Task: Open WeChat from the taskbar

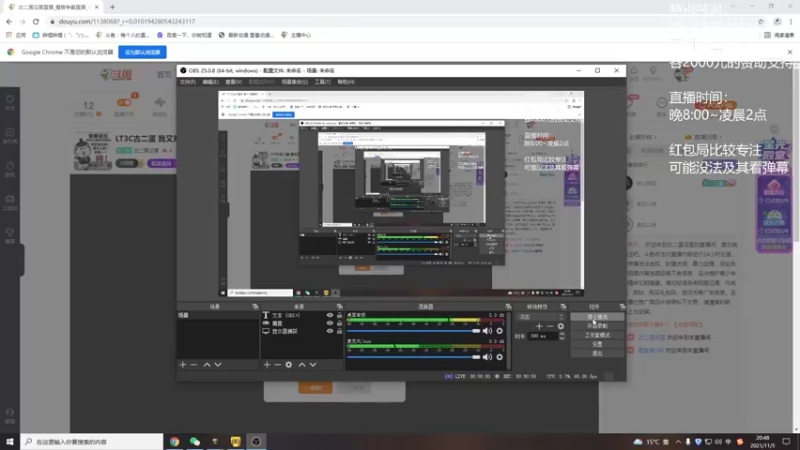Action: tap(195, 442)
